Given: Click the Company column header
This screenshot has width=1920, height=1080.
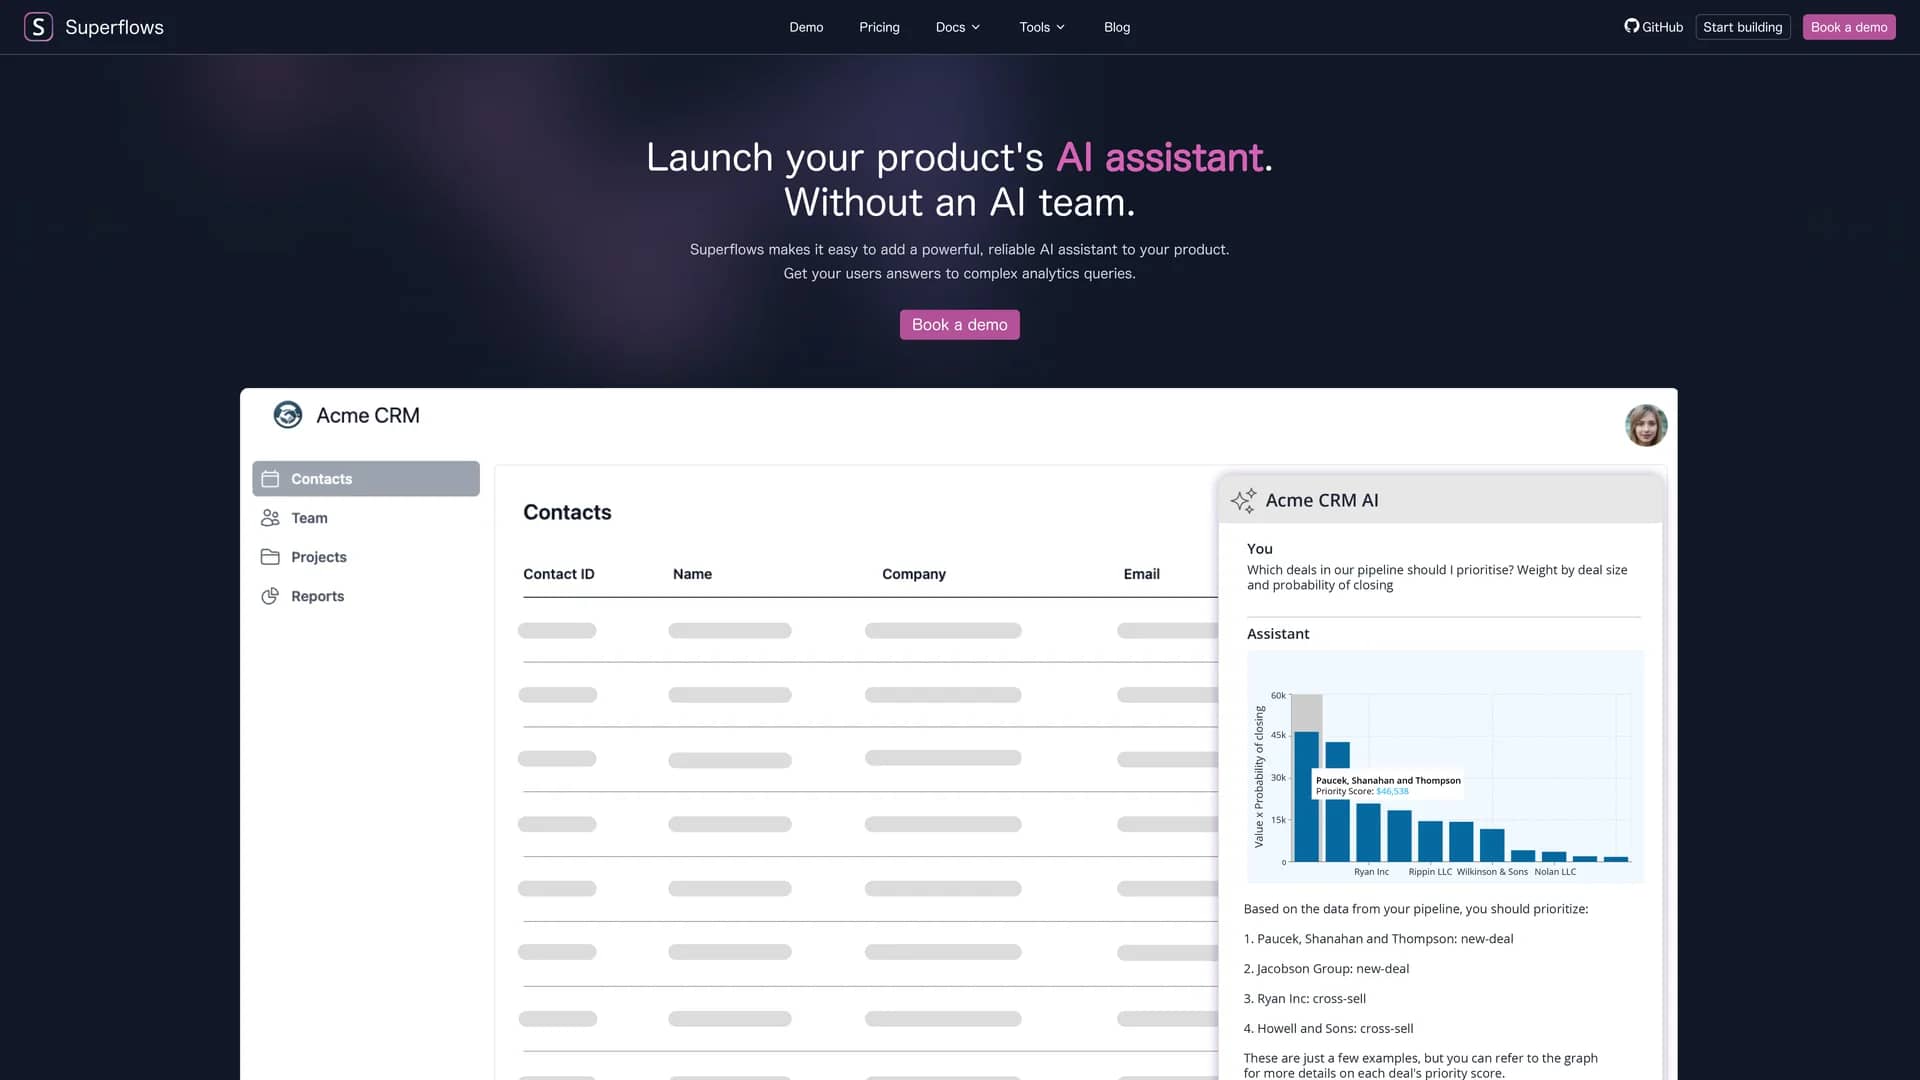Looking at the screenshot, I should click(913, 574).
